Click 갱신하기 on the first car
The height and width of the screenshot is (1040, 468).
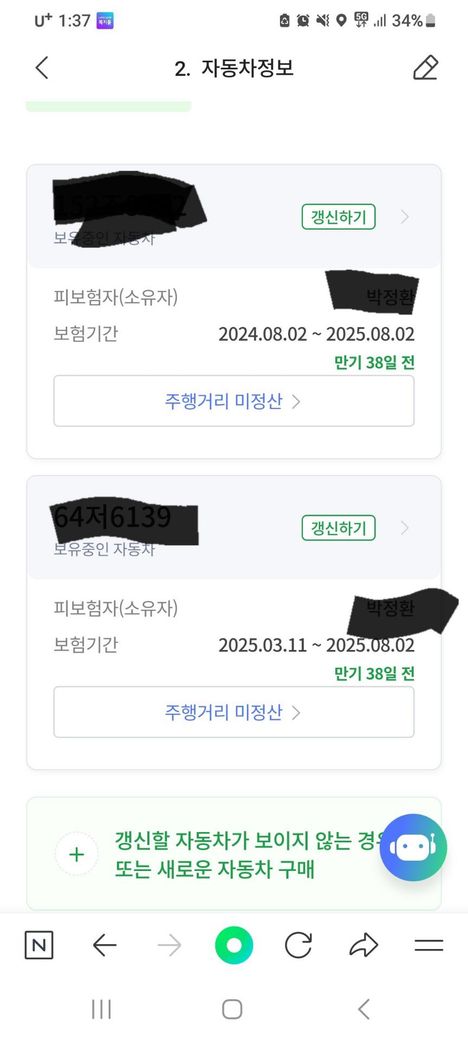(339, 217)
